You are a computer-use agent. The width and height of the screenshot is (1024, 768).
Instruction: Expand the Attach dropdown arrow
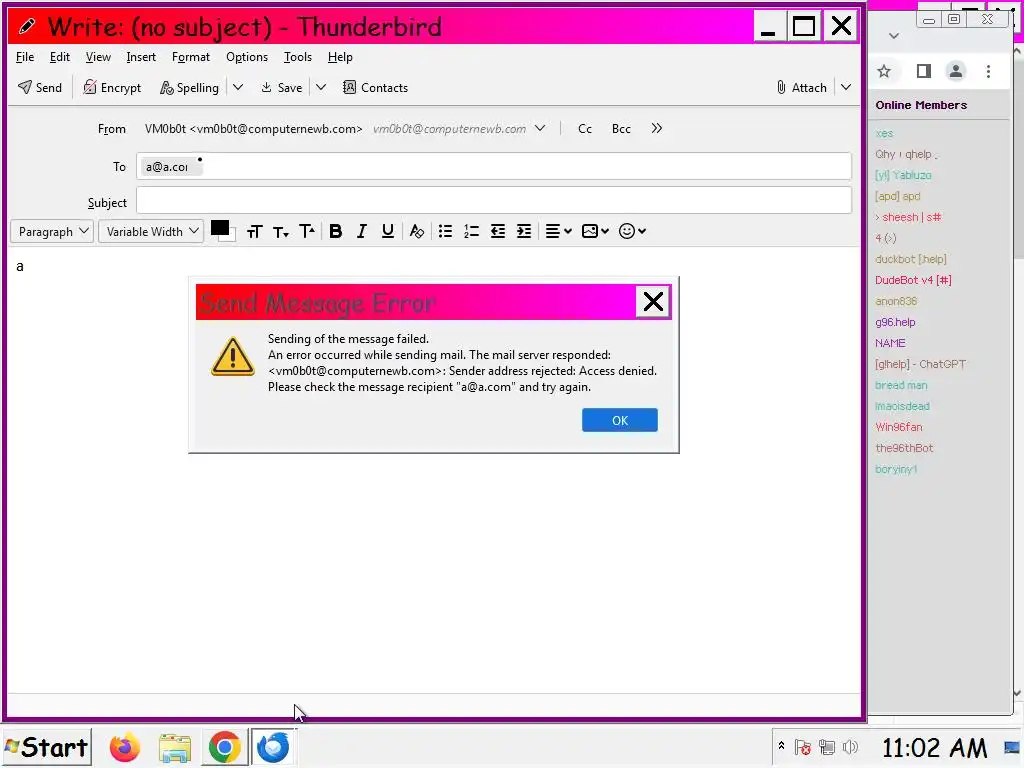[x=846, y=88]
